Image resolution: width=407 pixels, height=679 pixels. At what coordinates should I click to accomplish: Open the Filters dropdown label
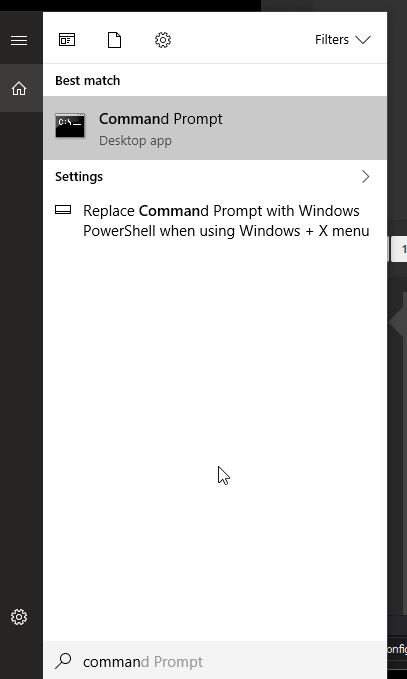[x=332, y=40]
